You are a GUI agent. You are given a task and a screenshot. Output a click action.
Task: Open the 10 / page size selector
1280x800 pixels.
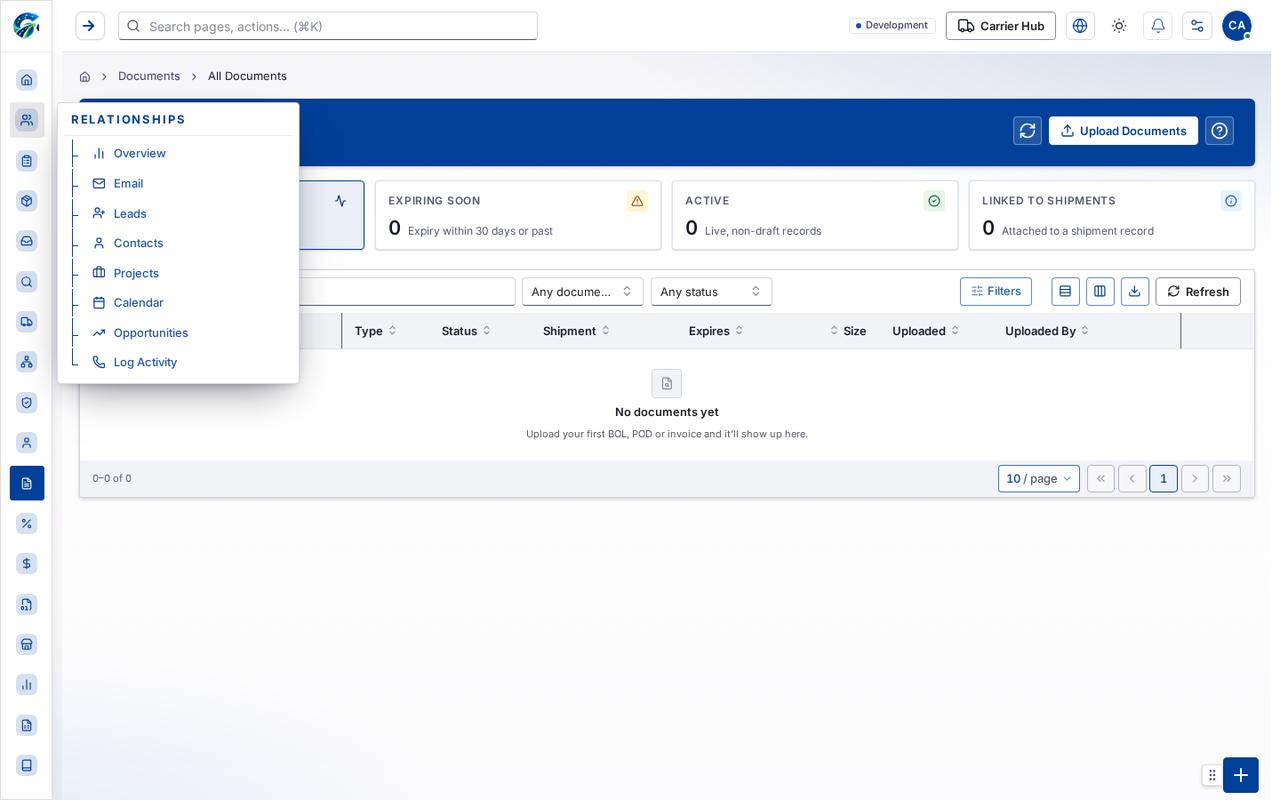point(1039,479)
